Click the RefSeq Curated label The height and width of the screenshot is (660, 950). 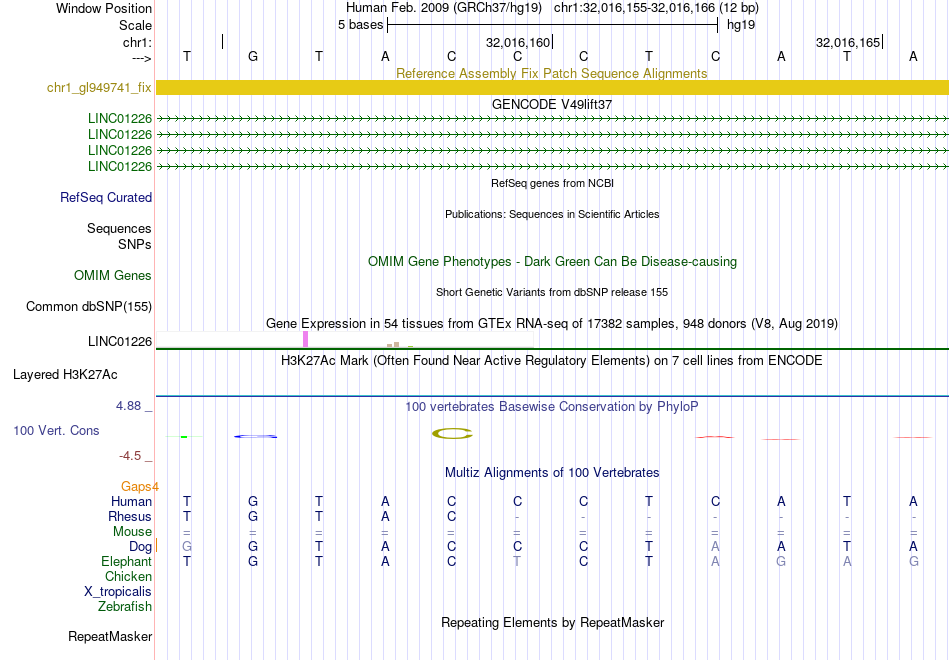pyautogui.click(x=106, y=198)
